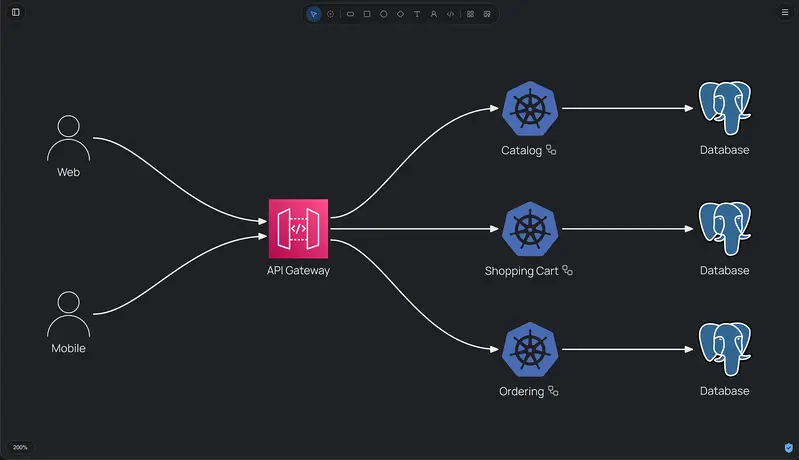Image resolution: width=799 pixels, height=460 pixels.
Task: Select the Ordering Kubernetes icon
Action: coord(530,349)
